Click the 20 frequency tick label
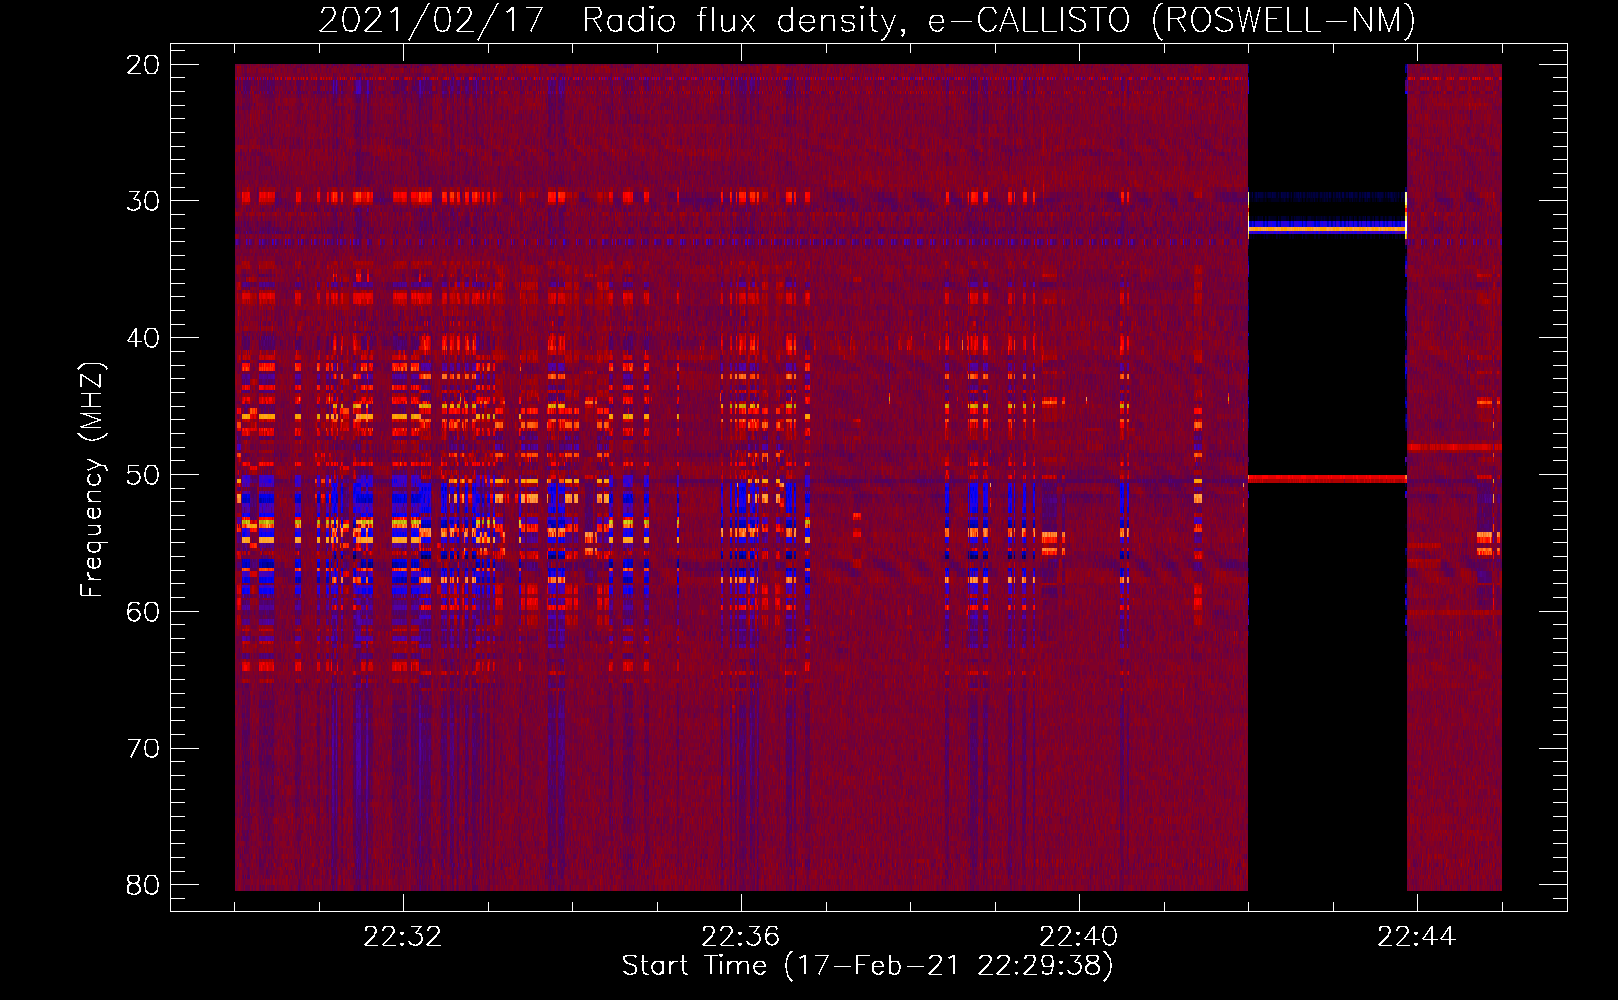Viewport: 1618px width, 1000px height. 143,65
